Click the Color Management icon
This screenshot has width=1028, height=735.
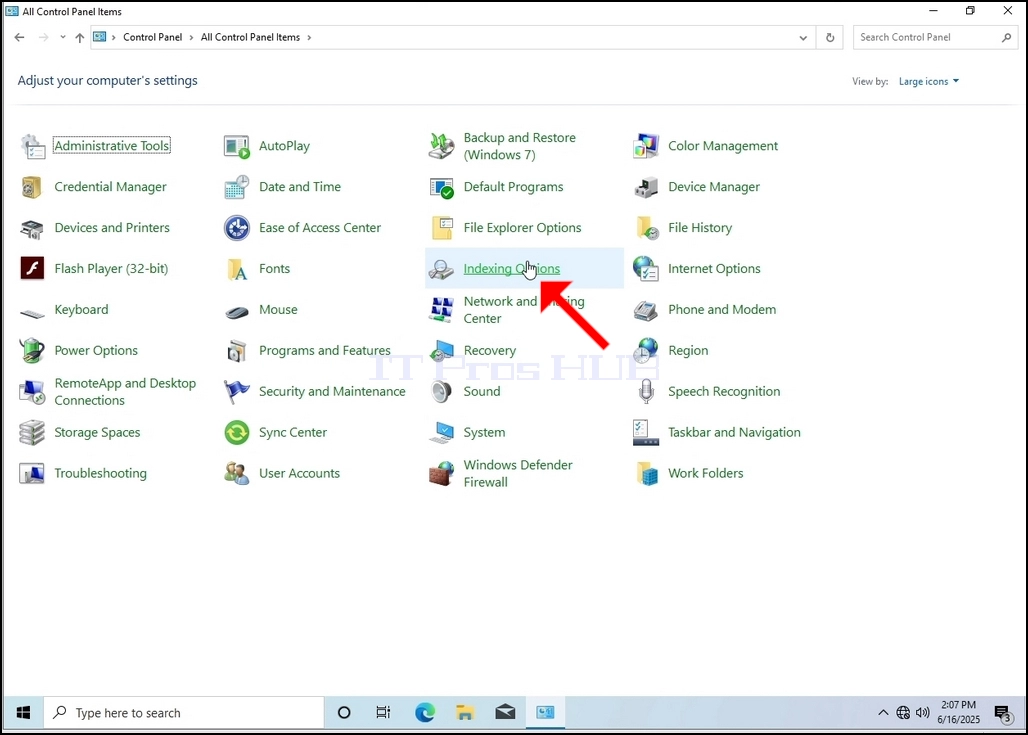pyautogui.click(x=646, y=146)
